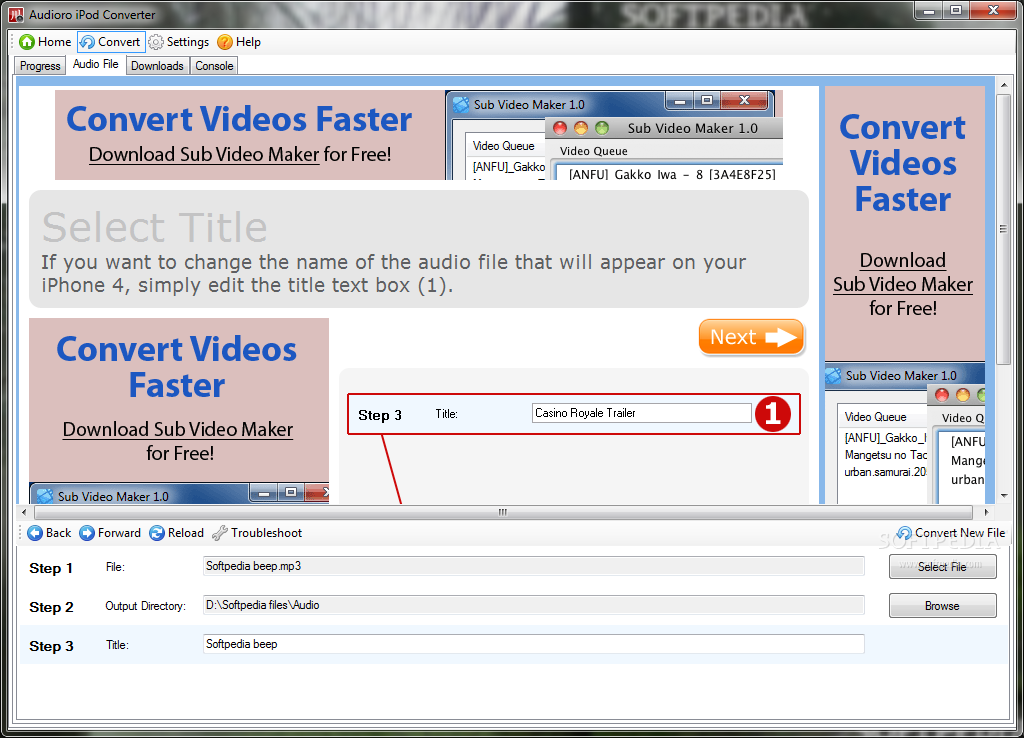
Task: Click the horizontal scrollbar thumb
Action: [503, 512]
